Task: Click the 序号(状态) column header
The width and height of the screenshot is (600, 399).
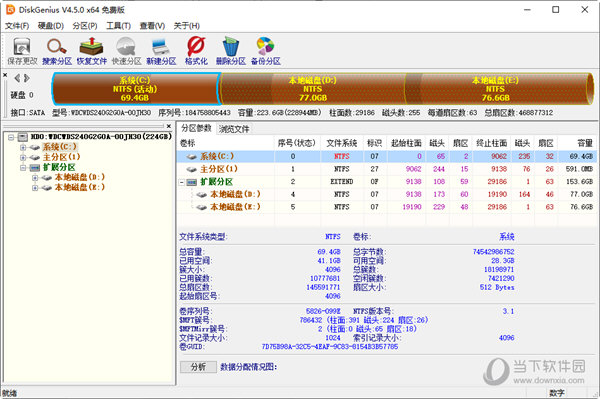Action: [297, 143]
